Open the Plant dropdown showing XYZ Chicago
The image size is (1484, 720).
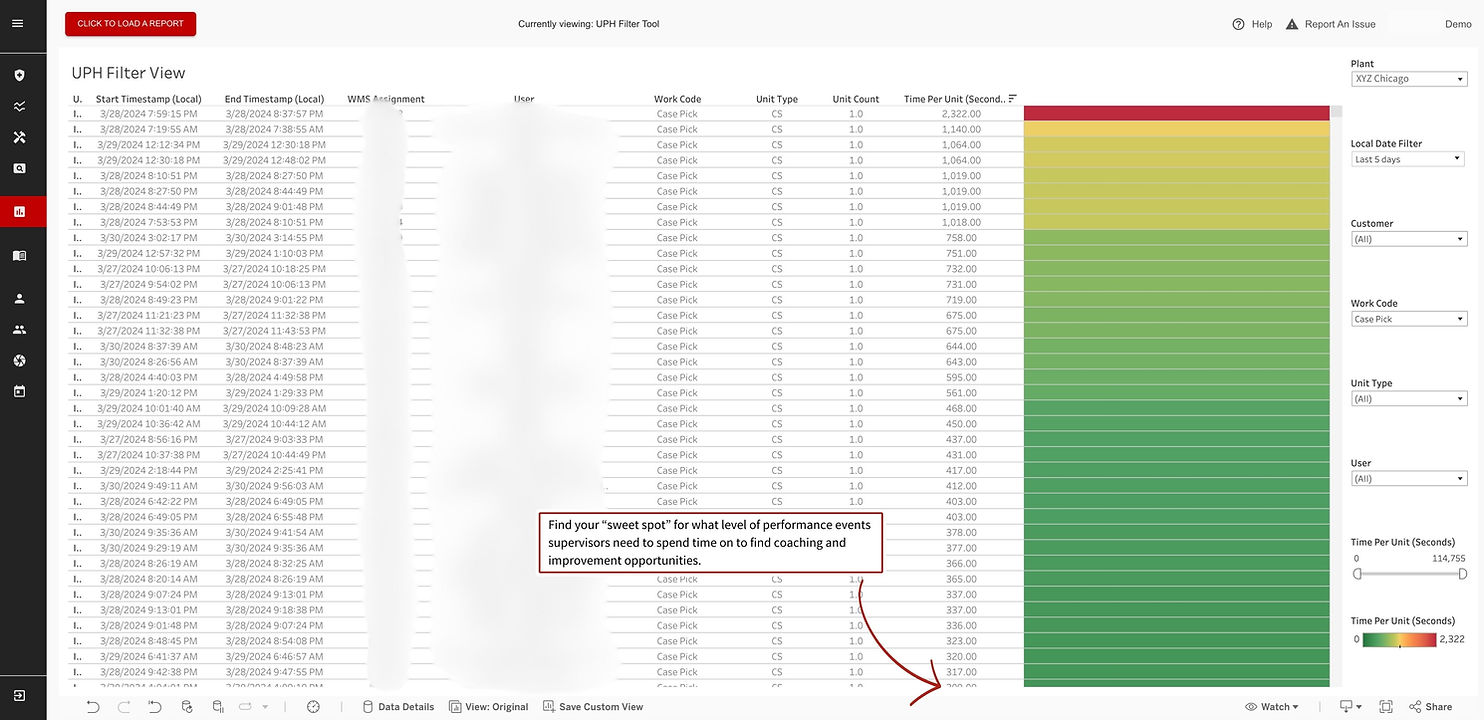point(1408,78)
